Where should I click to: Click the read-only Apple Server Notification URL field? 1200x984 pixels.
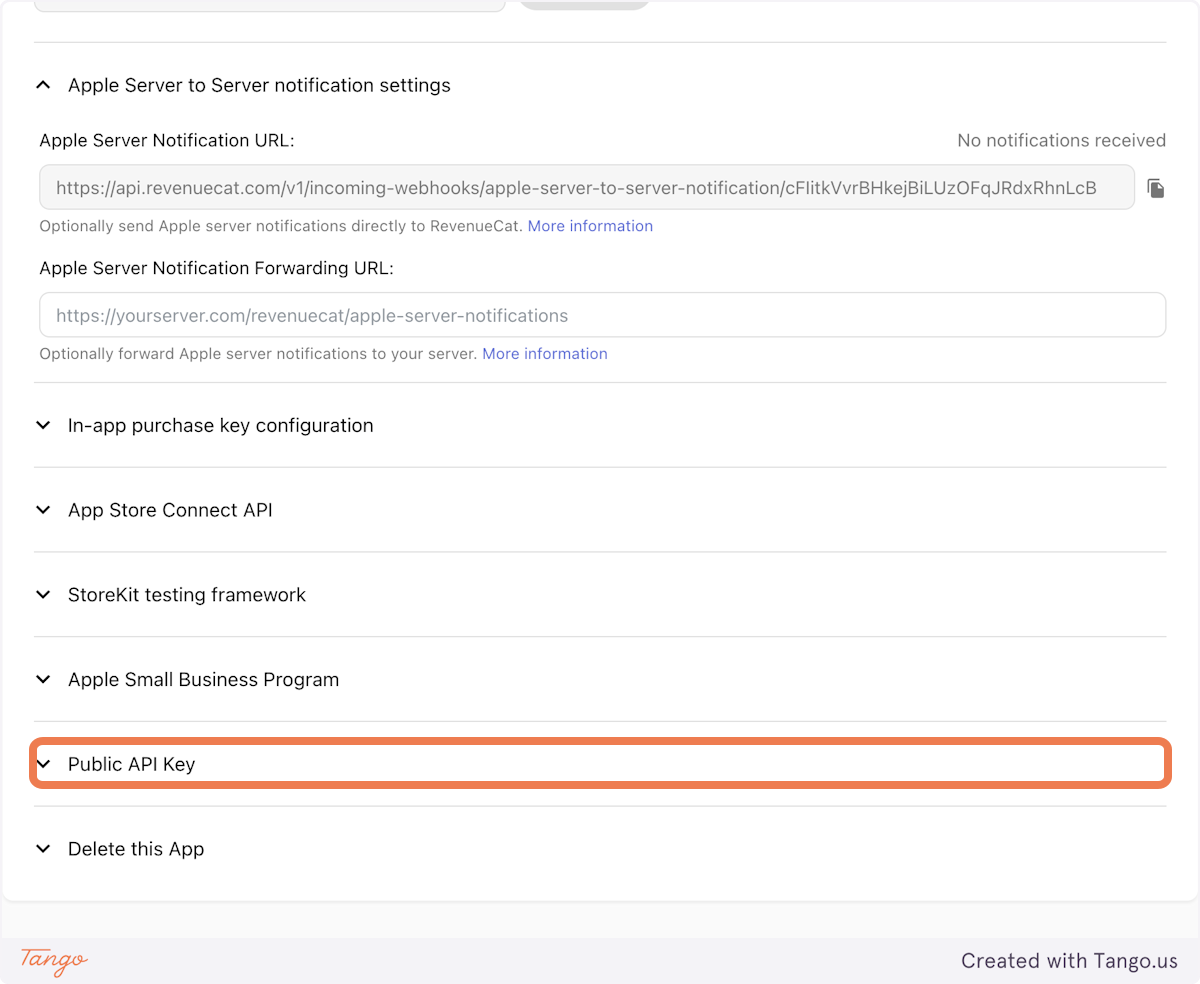(x=586, y=188)
